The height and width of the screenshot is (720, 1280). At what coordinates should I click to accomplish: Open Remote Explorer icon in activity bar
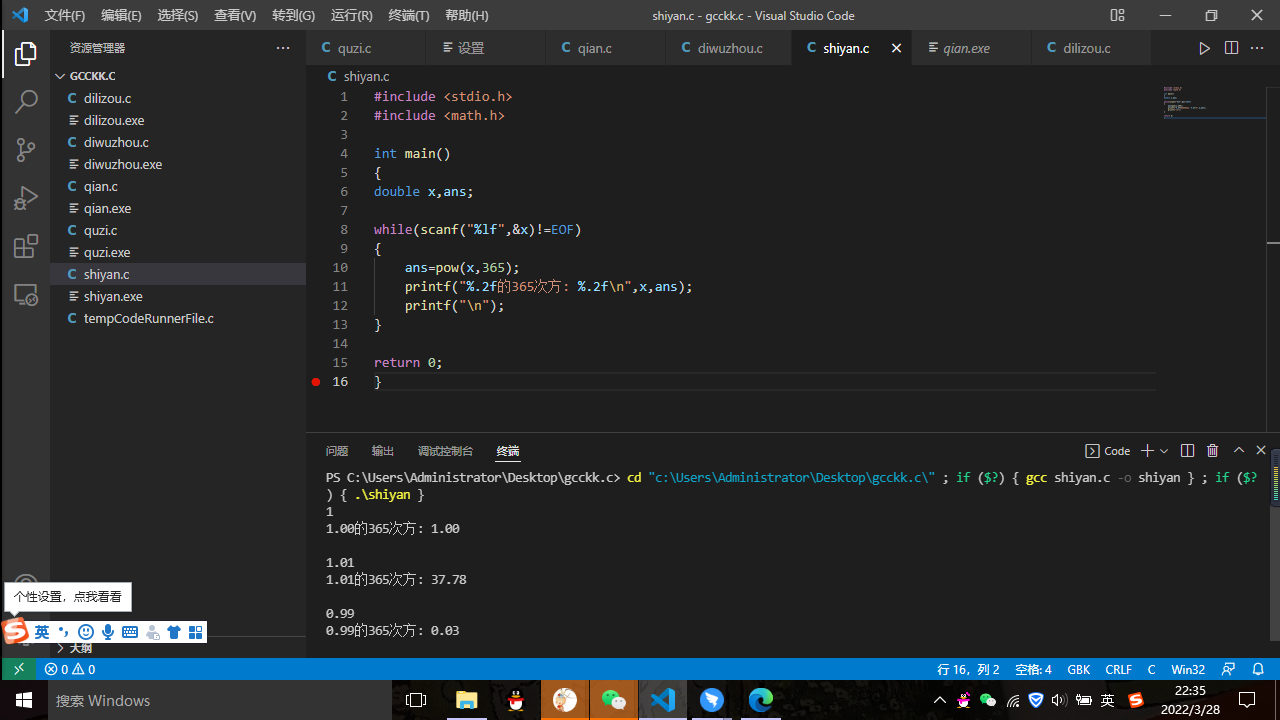click(26, 295)
